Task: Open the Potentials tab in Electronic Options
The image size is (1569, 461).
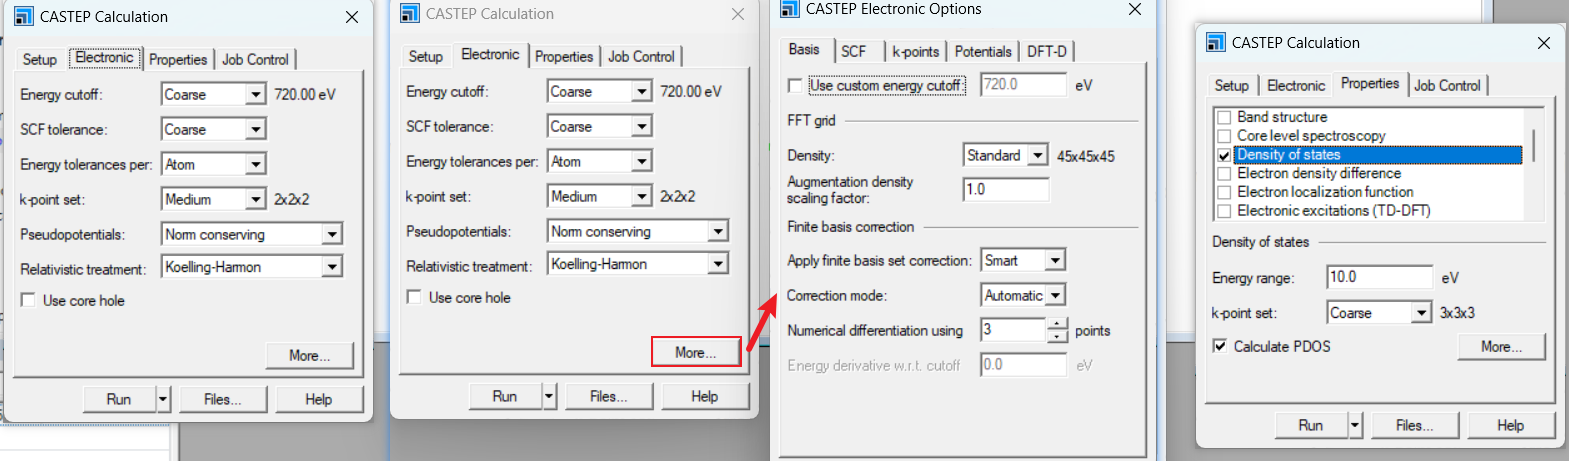Action: tap(983, 51)
